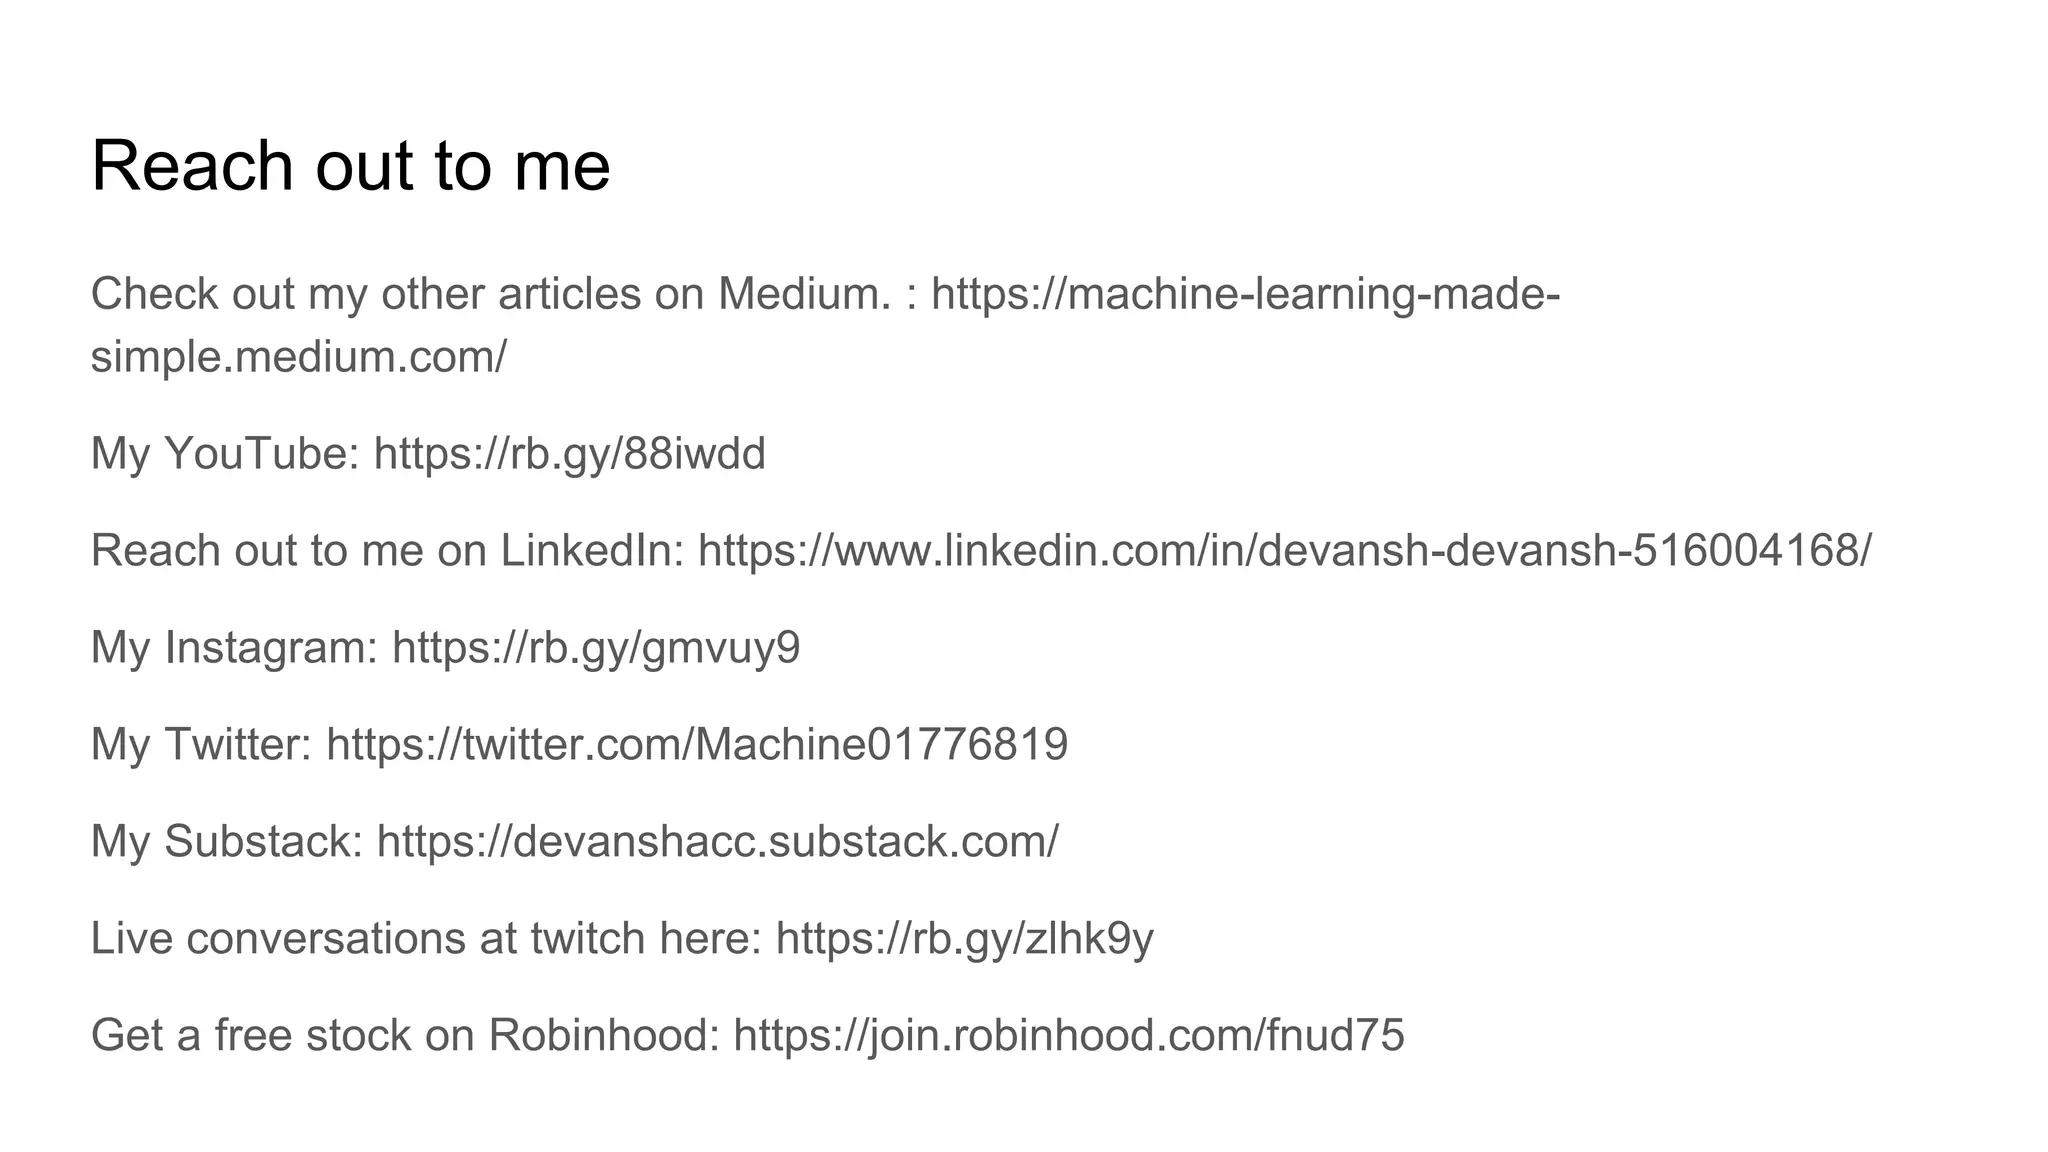Open the LinkedIn devansh-devansh profile URL

click(1284, 551)
